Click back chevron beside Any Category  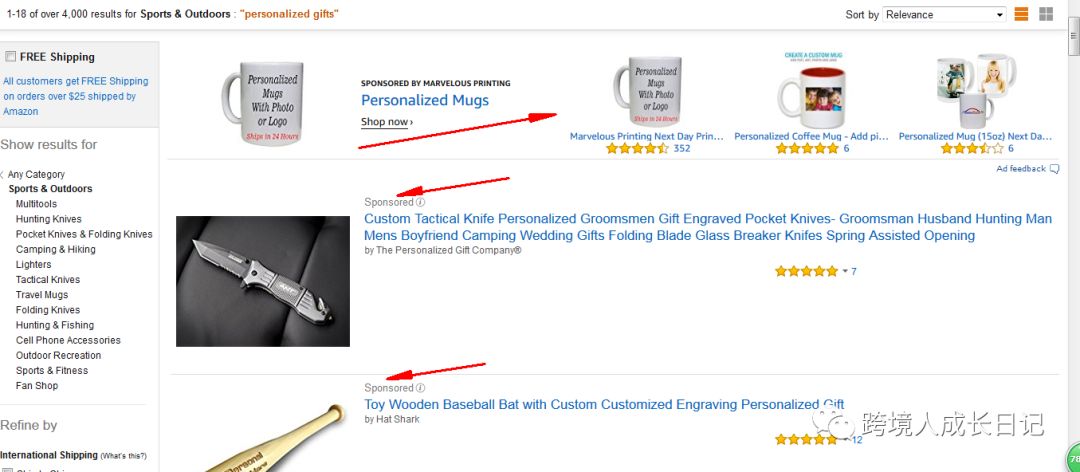[3, 175]
